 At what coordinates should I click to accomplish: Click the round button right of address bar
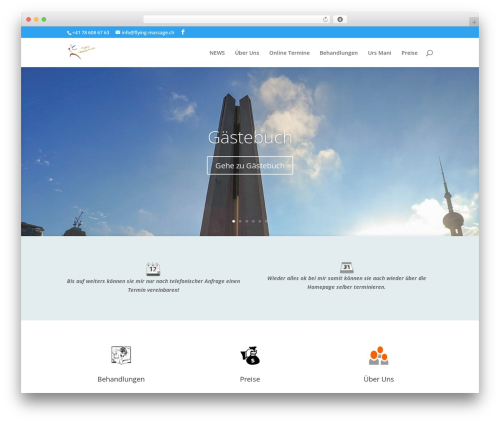pos(340,19)
